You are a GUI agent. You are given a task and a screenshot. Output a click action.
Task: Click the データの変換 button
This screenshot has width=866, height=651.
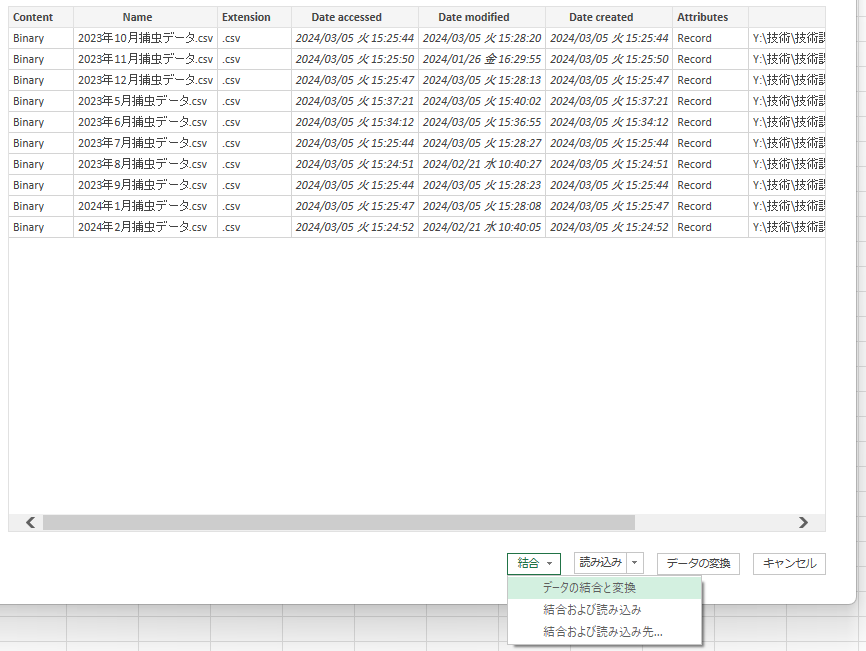698,564
